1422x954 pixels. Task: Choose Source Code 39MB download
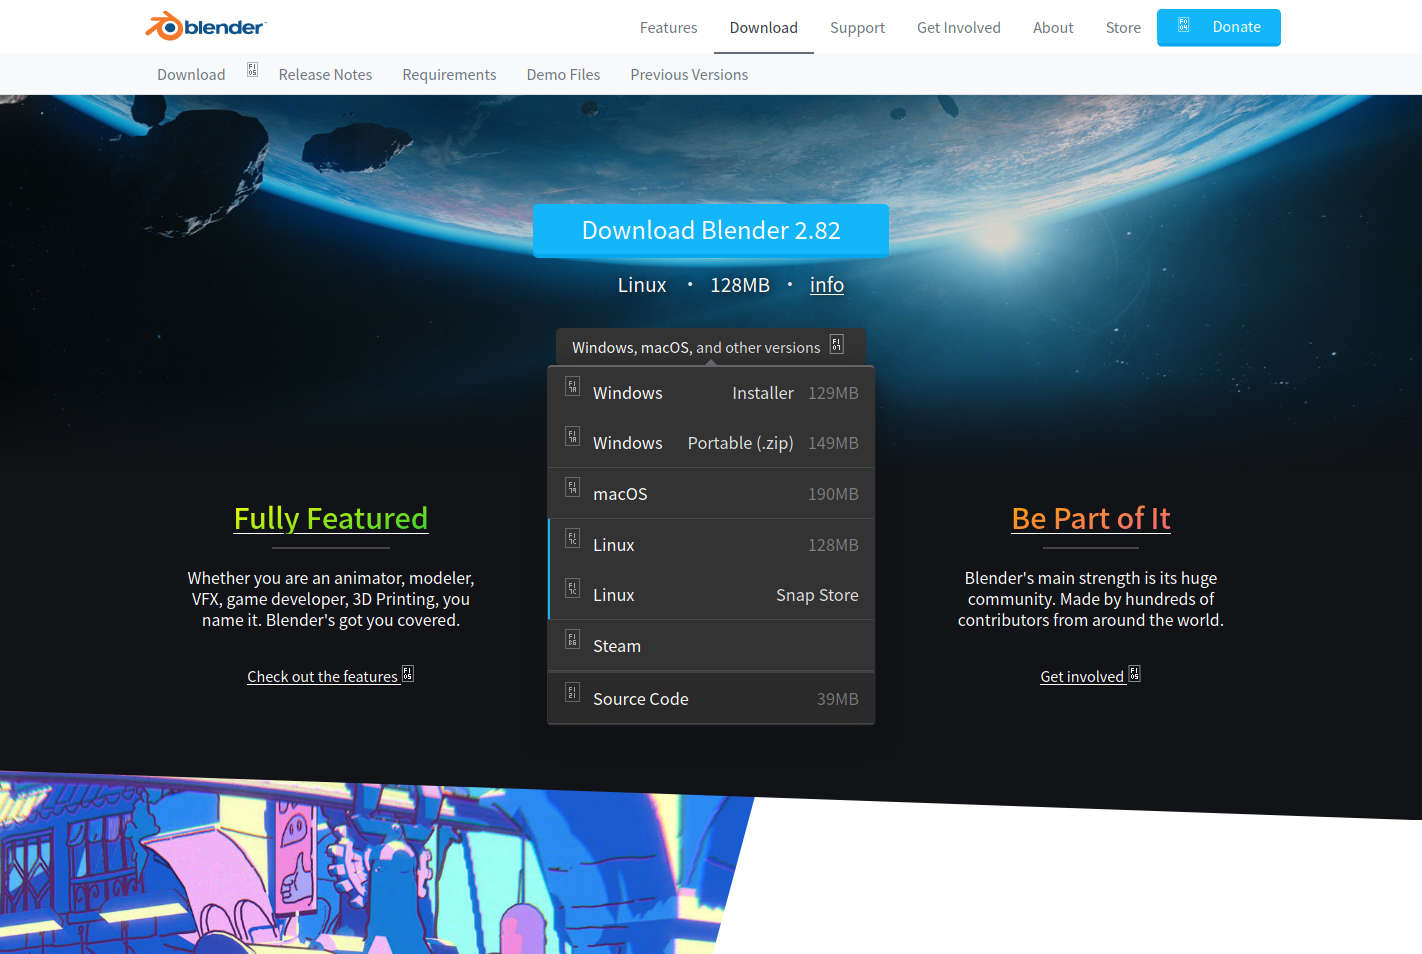[711, 699]
